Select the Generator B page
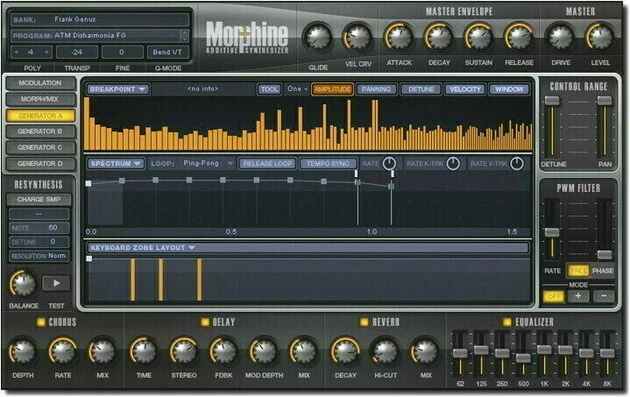Screen dimensions: 630x397 [x=40, y=131]
